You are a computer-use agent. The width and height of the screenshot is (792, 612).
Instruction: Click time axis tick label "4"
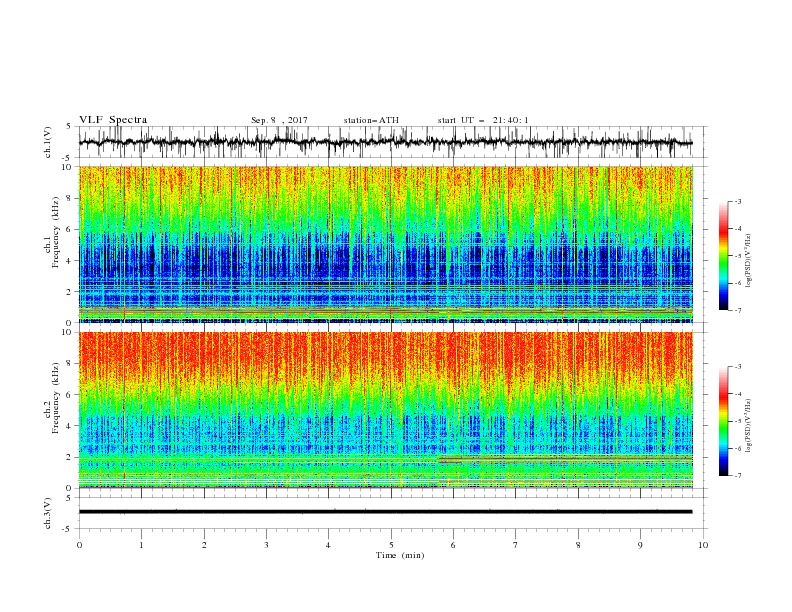pos(329,545)
